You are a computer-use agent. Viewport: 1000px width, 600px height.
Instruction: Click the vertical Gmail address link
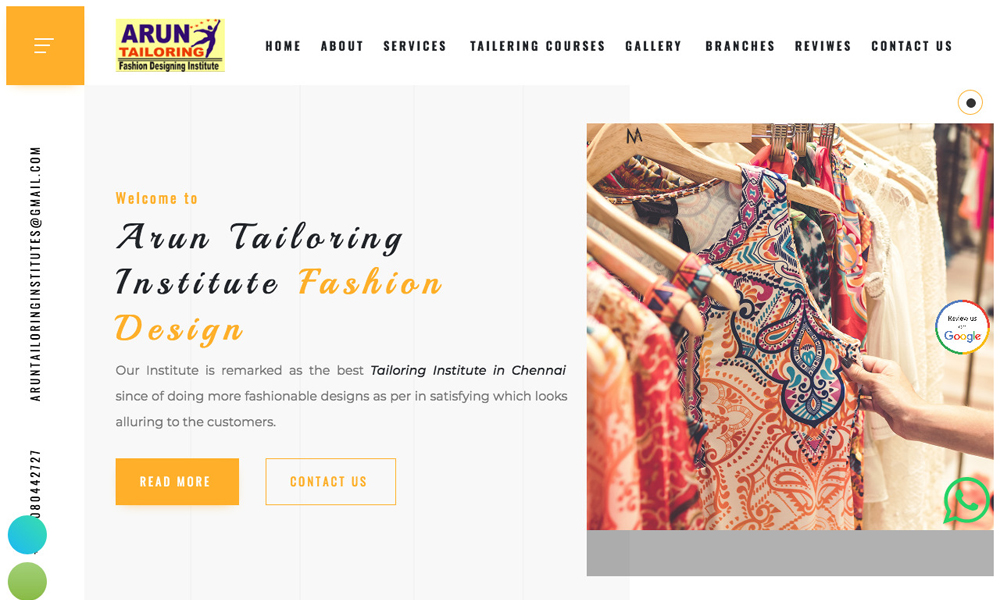point(35,274)
